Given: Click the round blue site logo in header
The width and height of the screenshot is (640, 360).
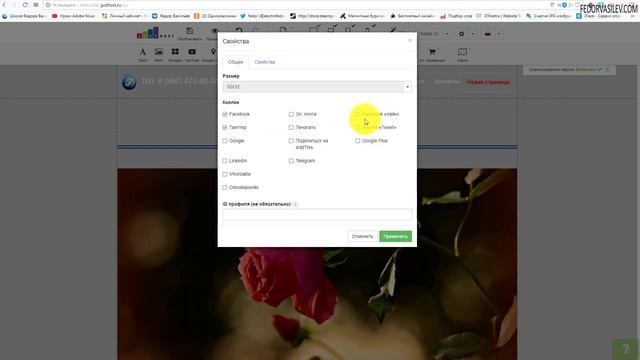Looking at the screenshot, I should point(129,82).
